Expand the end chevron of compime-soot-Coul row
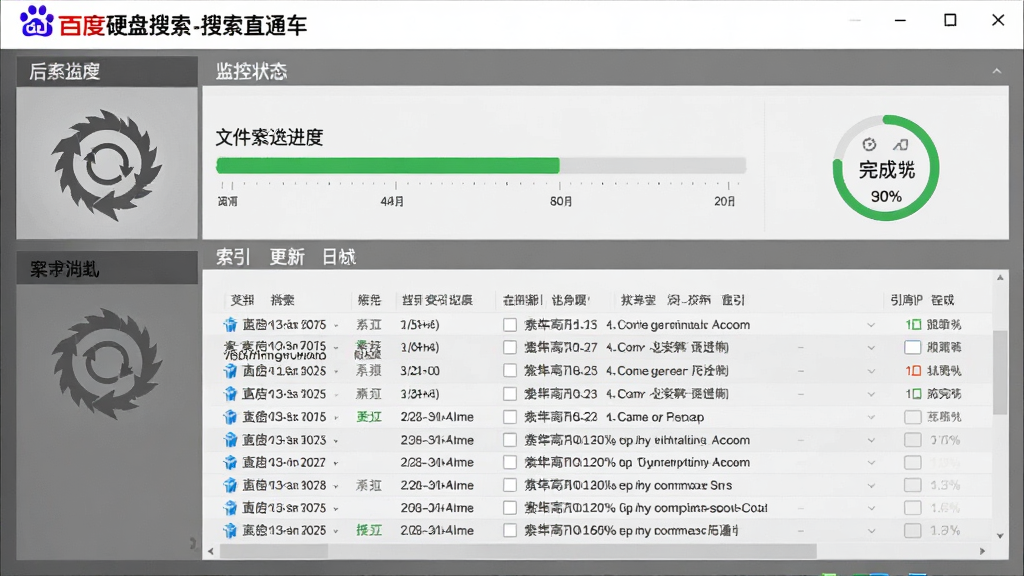 click(x=871, y=507)
